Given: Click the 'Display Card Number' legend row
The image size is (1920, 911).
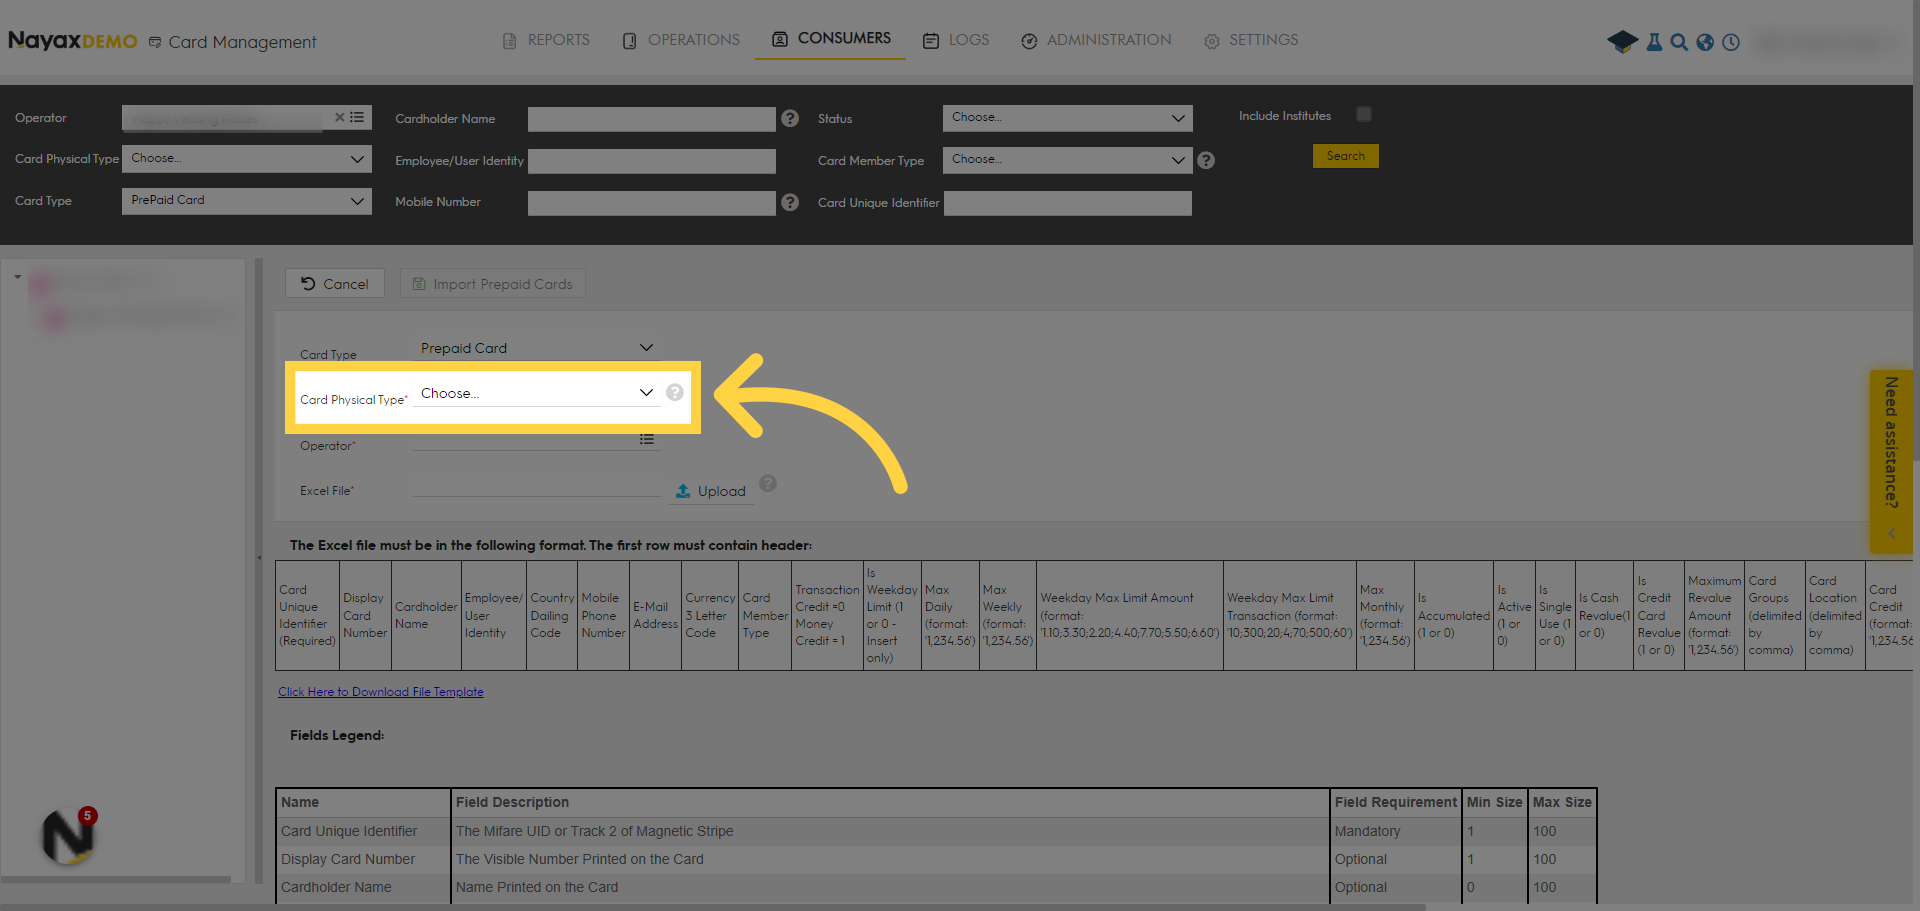Looking at the screenshot, I should (x=936, y=859).
